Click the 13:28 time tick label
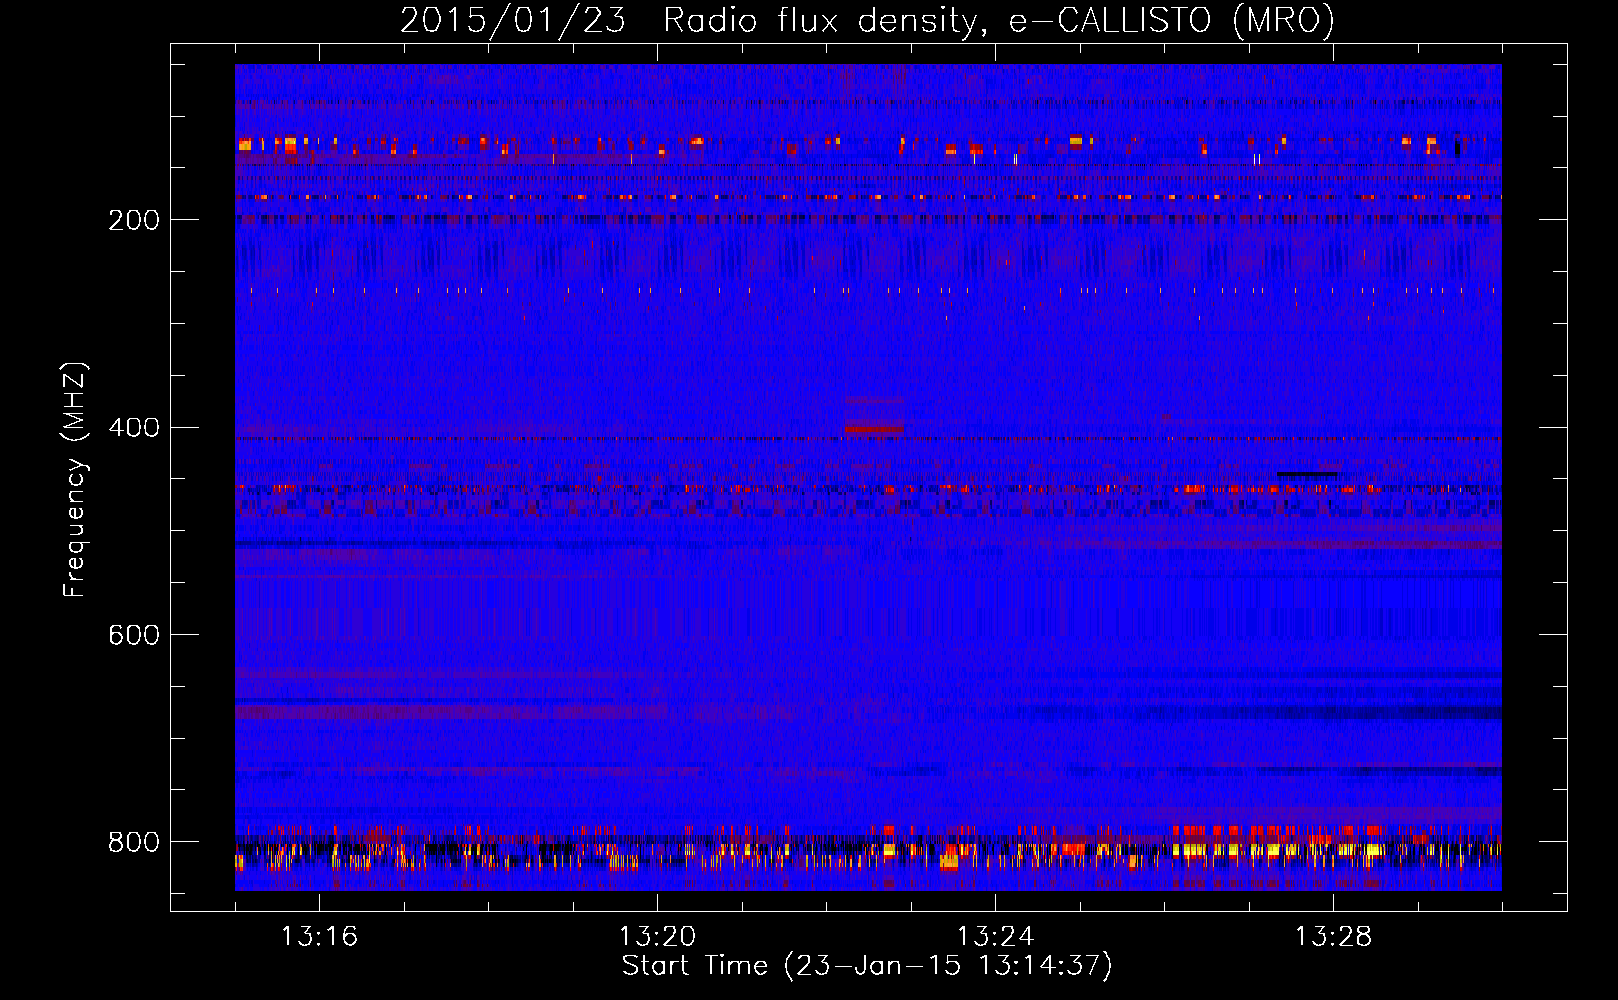Screen dimensions: 1618x1000 [1333, 937]
